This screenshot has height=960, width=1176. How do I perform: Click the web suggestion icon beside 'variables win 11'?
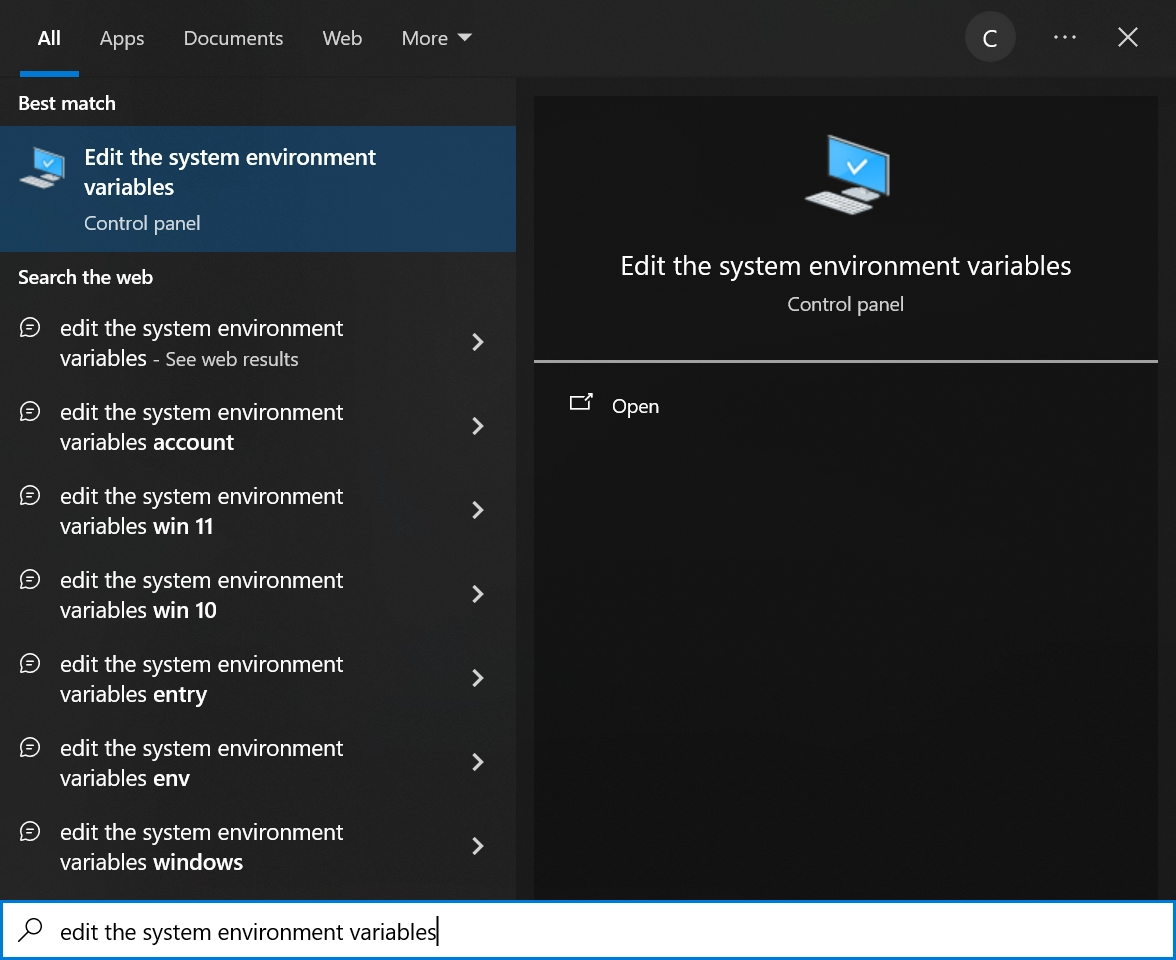[30, 495]
